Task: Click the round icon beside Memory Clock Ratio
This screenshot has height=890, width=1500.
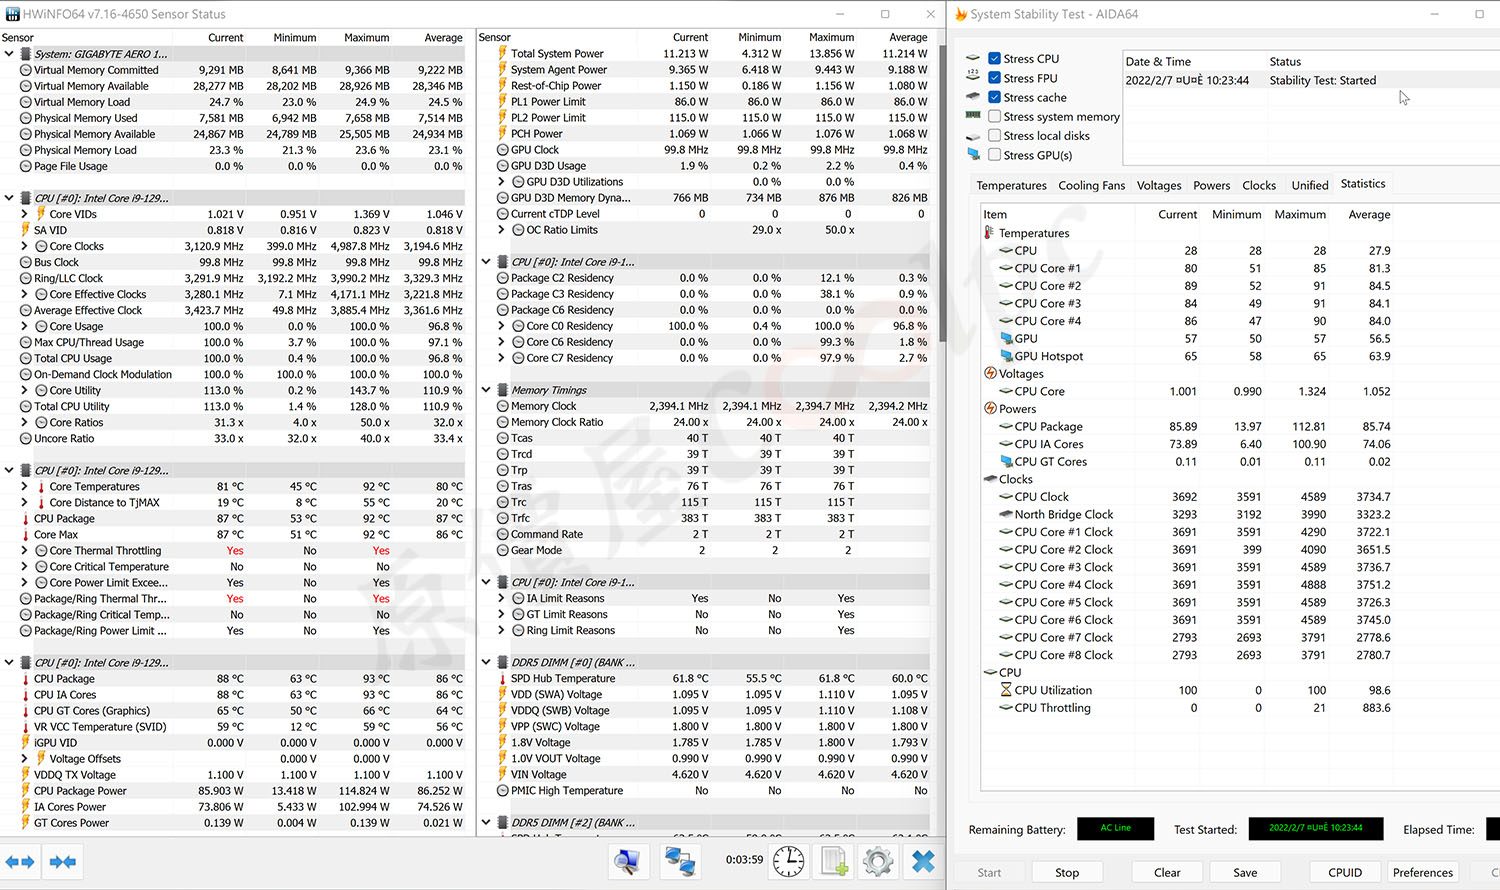Action: point(503,422)
